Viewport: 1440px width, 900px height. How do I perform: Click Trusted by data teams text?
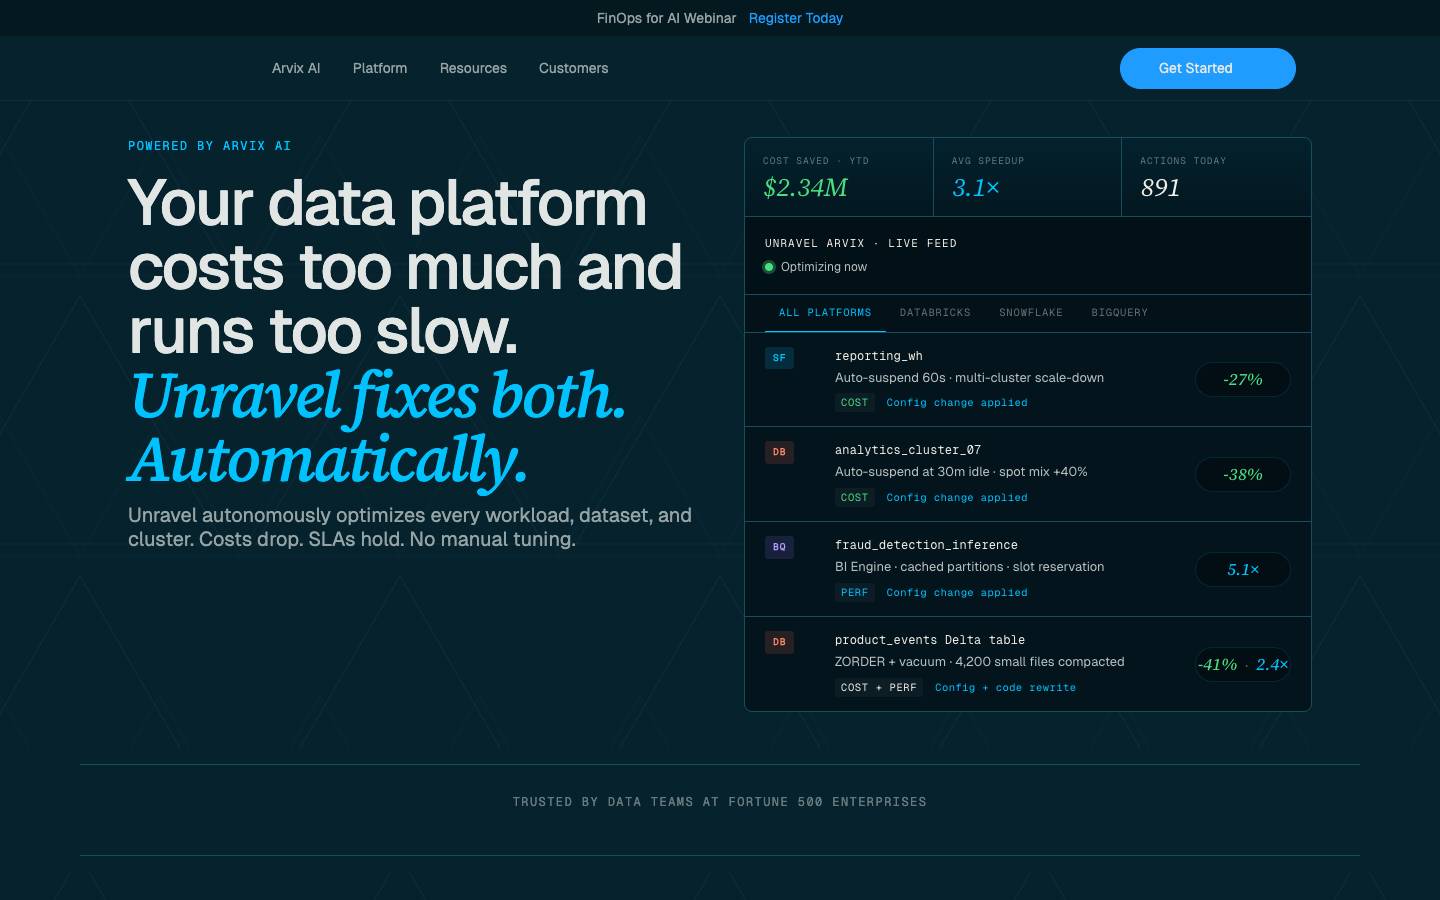(x=719, y=802)
